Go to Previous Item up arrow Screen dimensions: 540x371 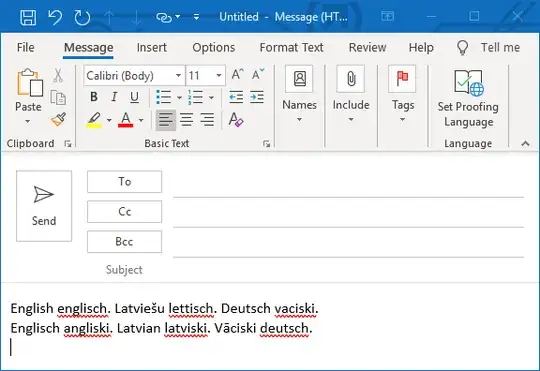109,17
